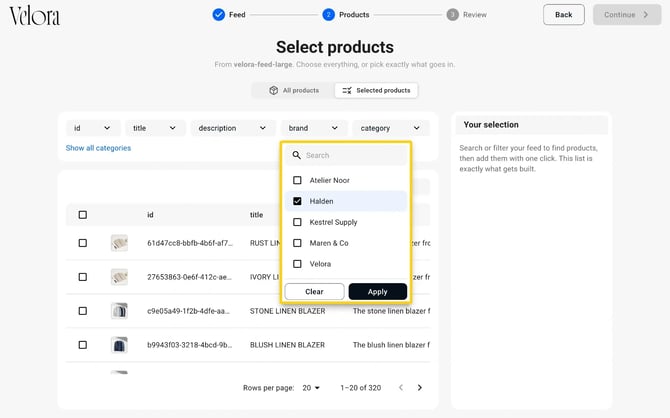Open thumbnail for Blush Linen Blazer
This screenshot has height=418, width=670.
coord(119,345)
